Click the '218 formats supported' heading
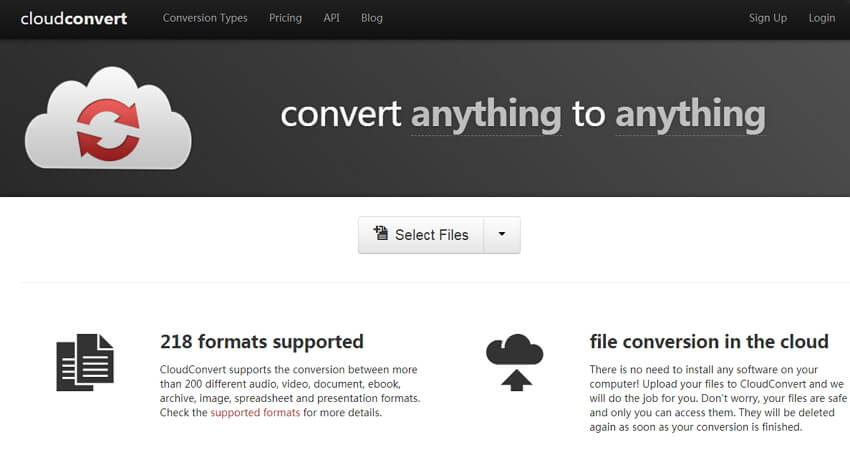 (262, 342)
